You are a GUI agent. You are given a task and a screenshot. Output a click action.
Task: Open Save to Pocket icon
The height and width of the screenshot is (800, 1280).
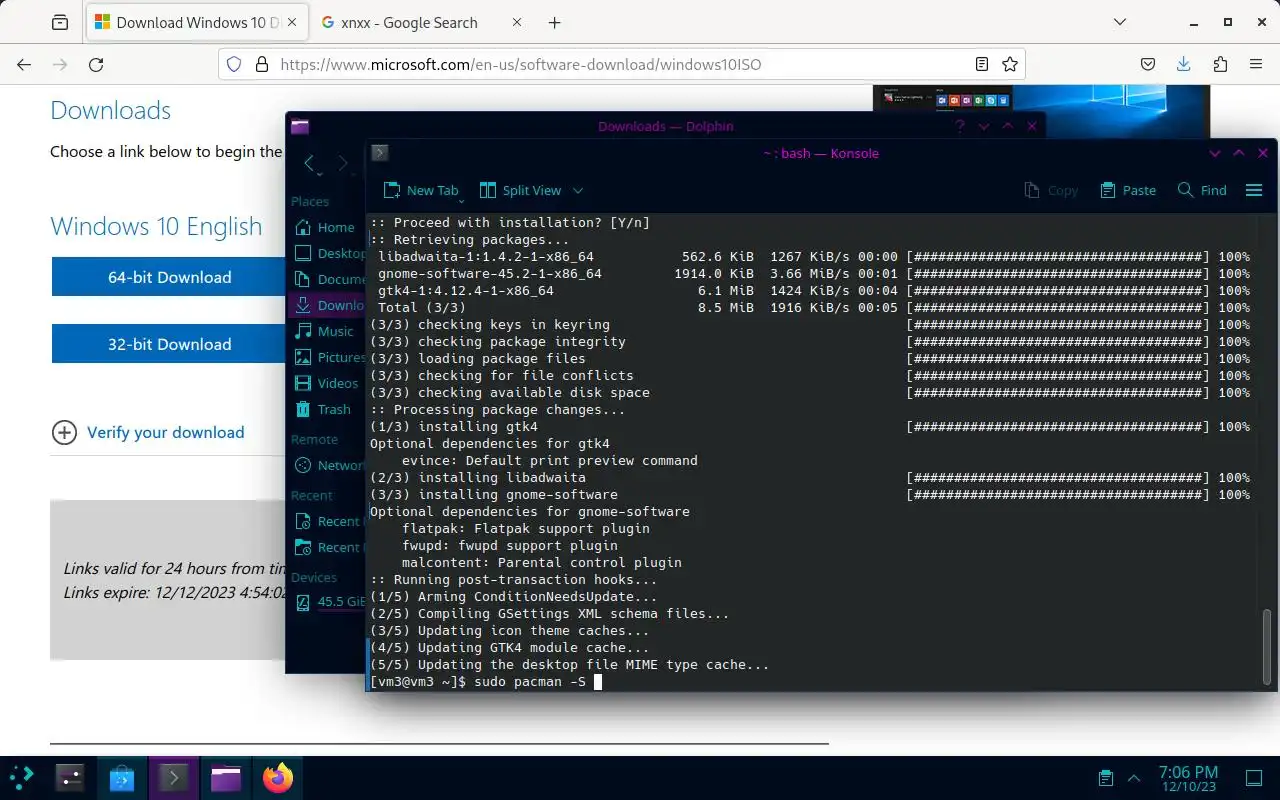click(1148, 64)
